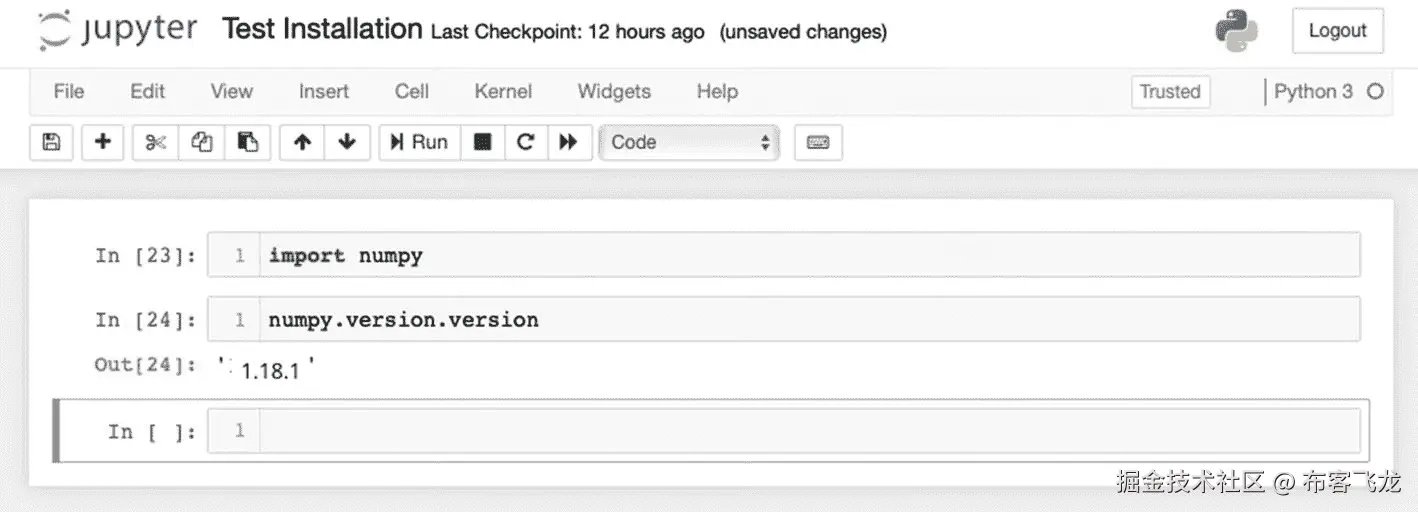
Task: Paste cells below icon
Action: (247, 142)
